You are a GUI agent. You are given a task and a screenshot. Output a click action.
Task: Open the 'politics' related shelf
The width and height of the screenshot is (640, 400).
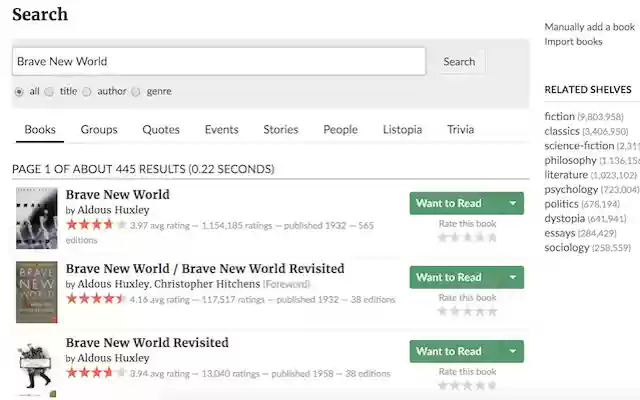click(x=561, y=204)
